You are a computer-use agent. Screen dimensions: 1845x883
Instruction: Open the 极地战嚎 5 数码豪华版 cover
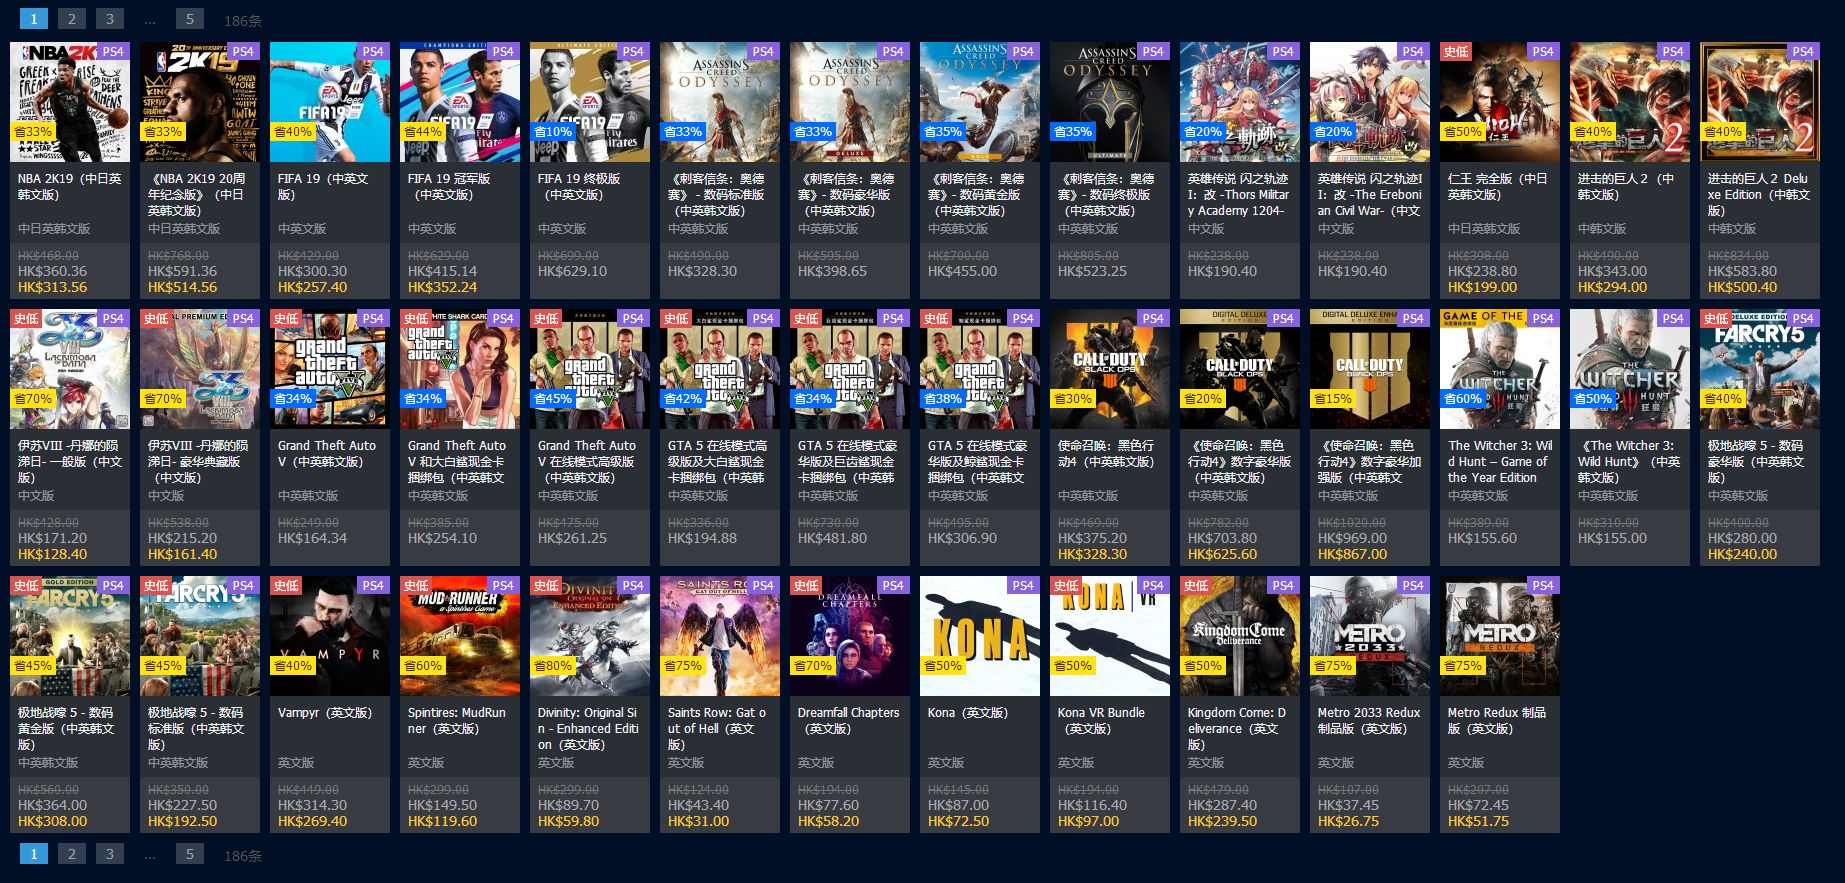click(1760, 369)
